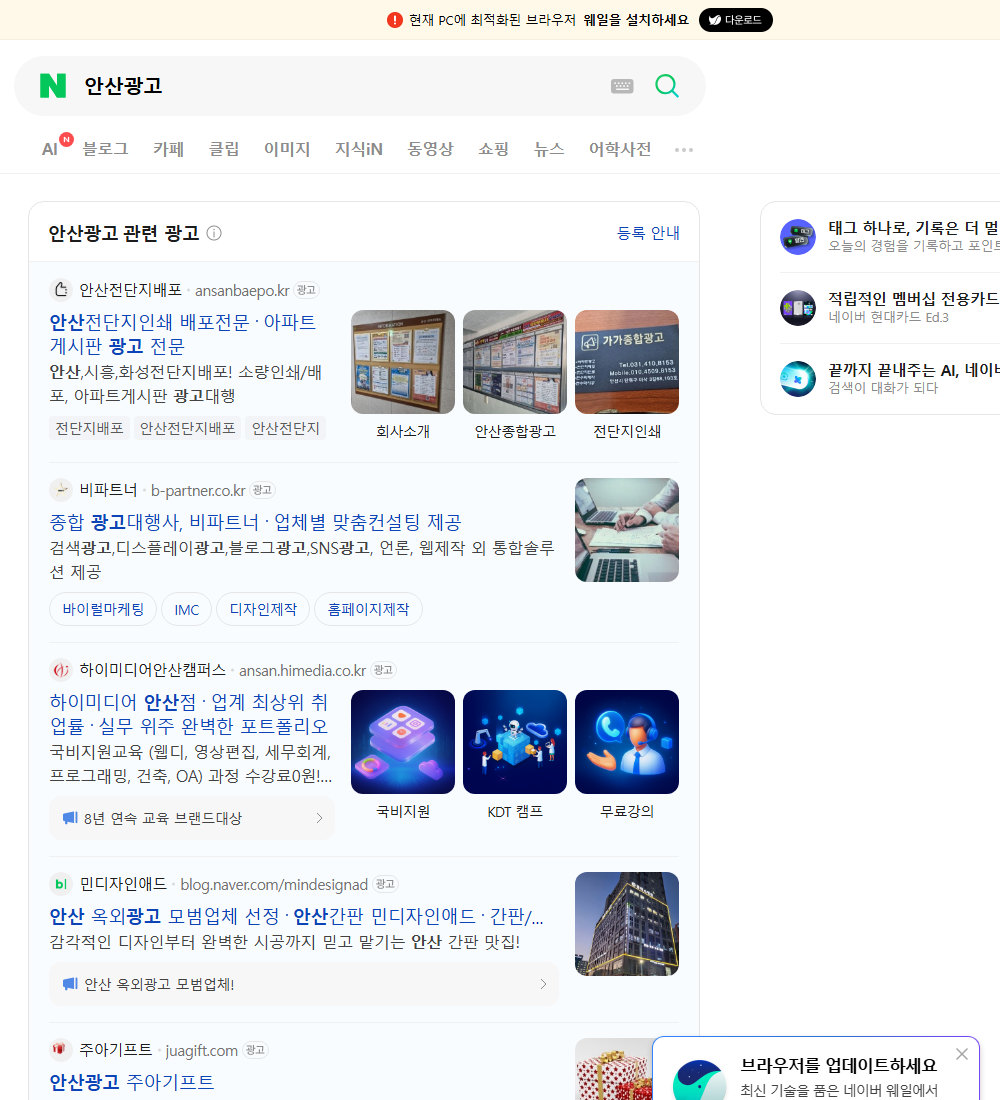Screen dimensions: 1000x1100
Task: Switch to the 클립 tab
Action: [x=224, y=149]
